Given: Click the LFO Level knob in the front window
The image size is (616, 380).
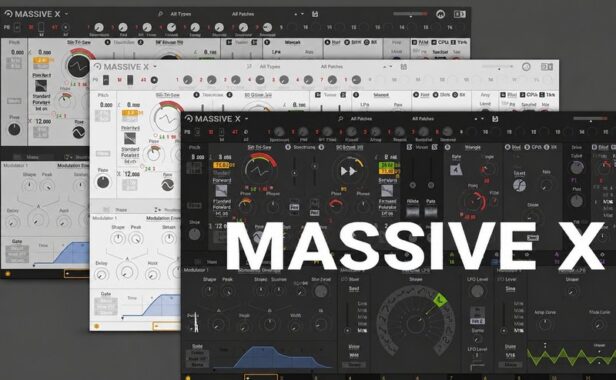Looking at the screenshot, I should [477, 291].
